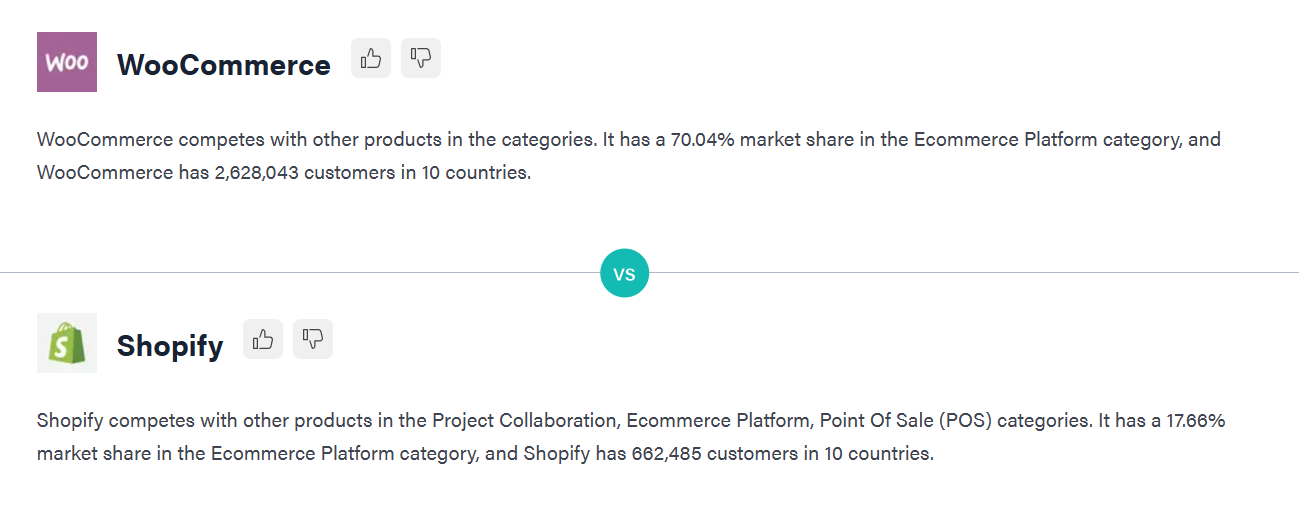Dislike WooCommerce with the thumbs down icon
The height and width of the screenshot is (510, 1299).
tap(421, 59)
